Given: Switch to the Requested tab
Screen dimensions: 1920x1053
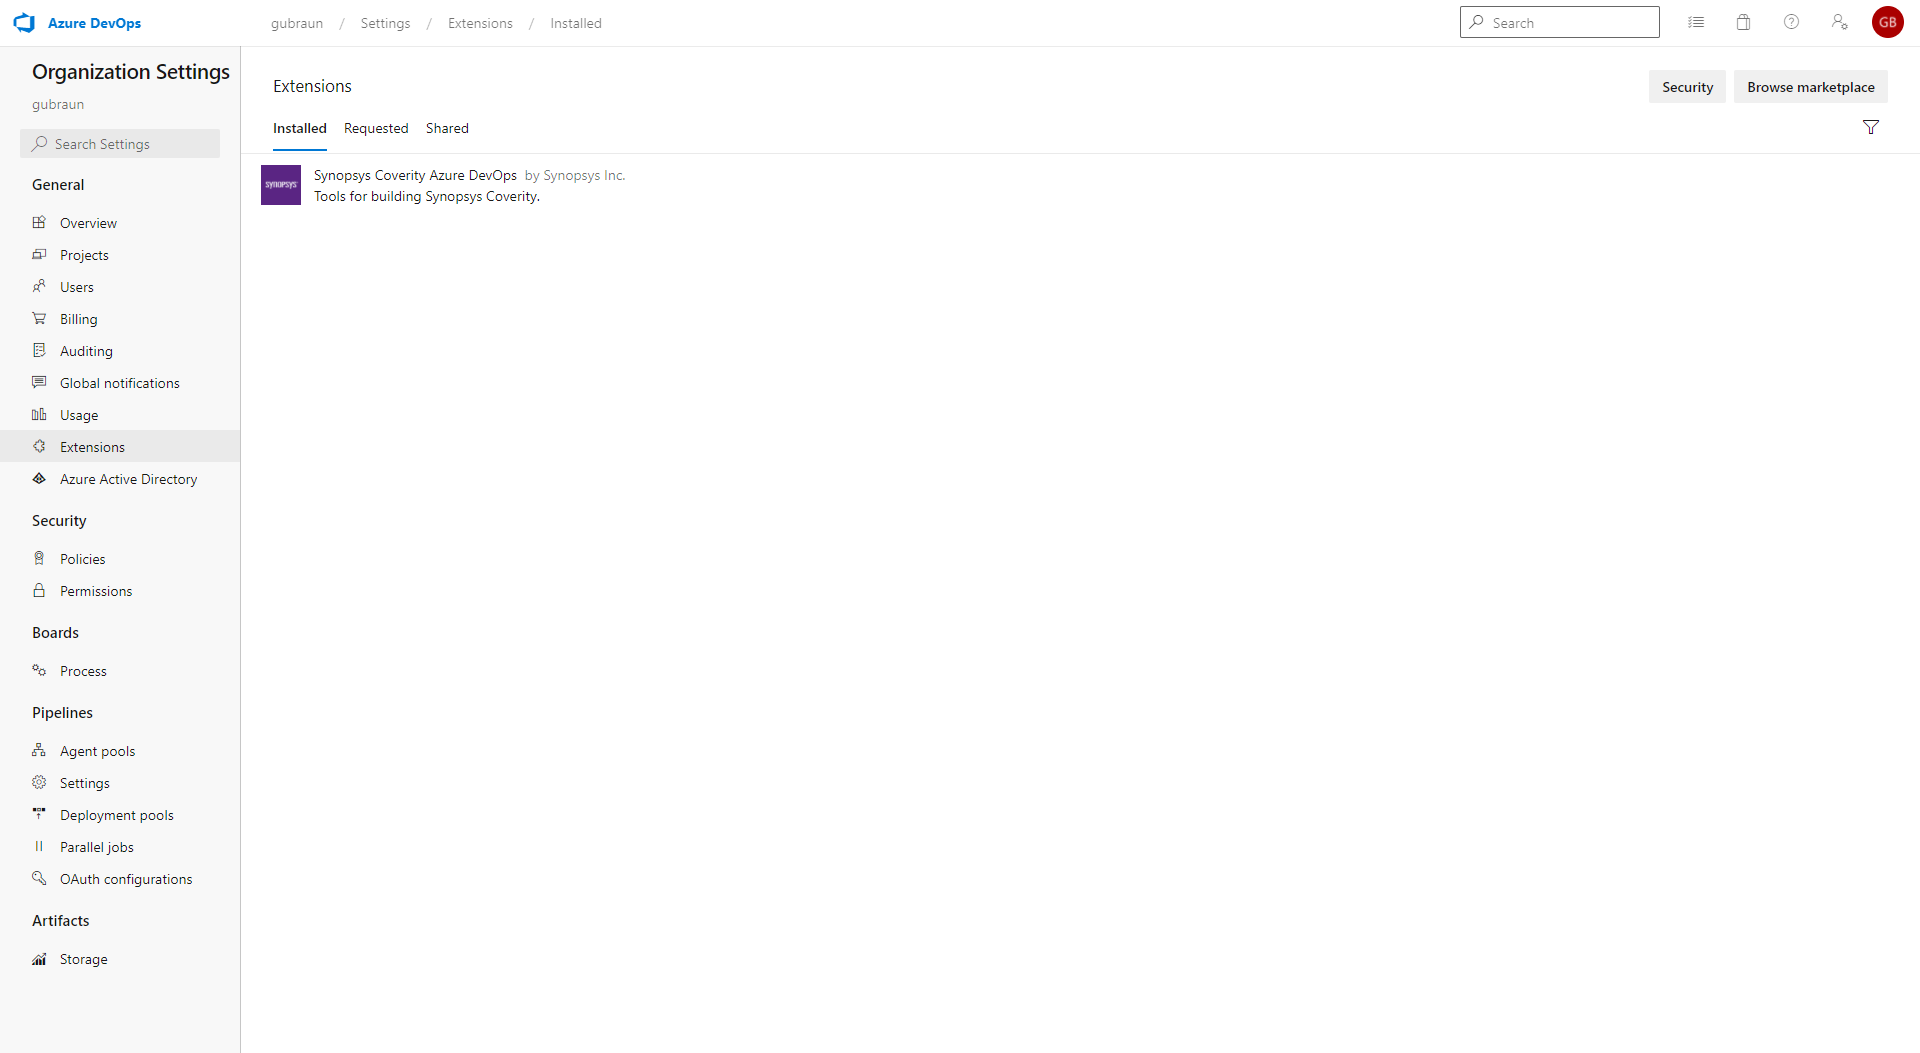Looking at the screenshot, I should point(376,128).
